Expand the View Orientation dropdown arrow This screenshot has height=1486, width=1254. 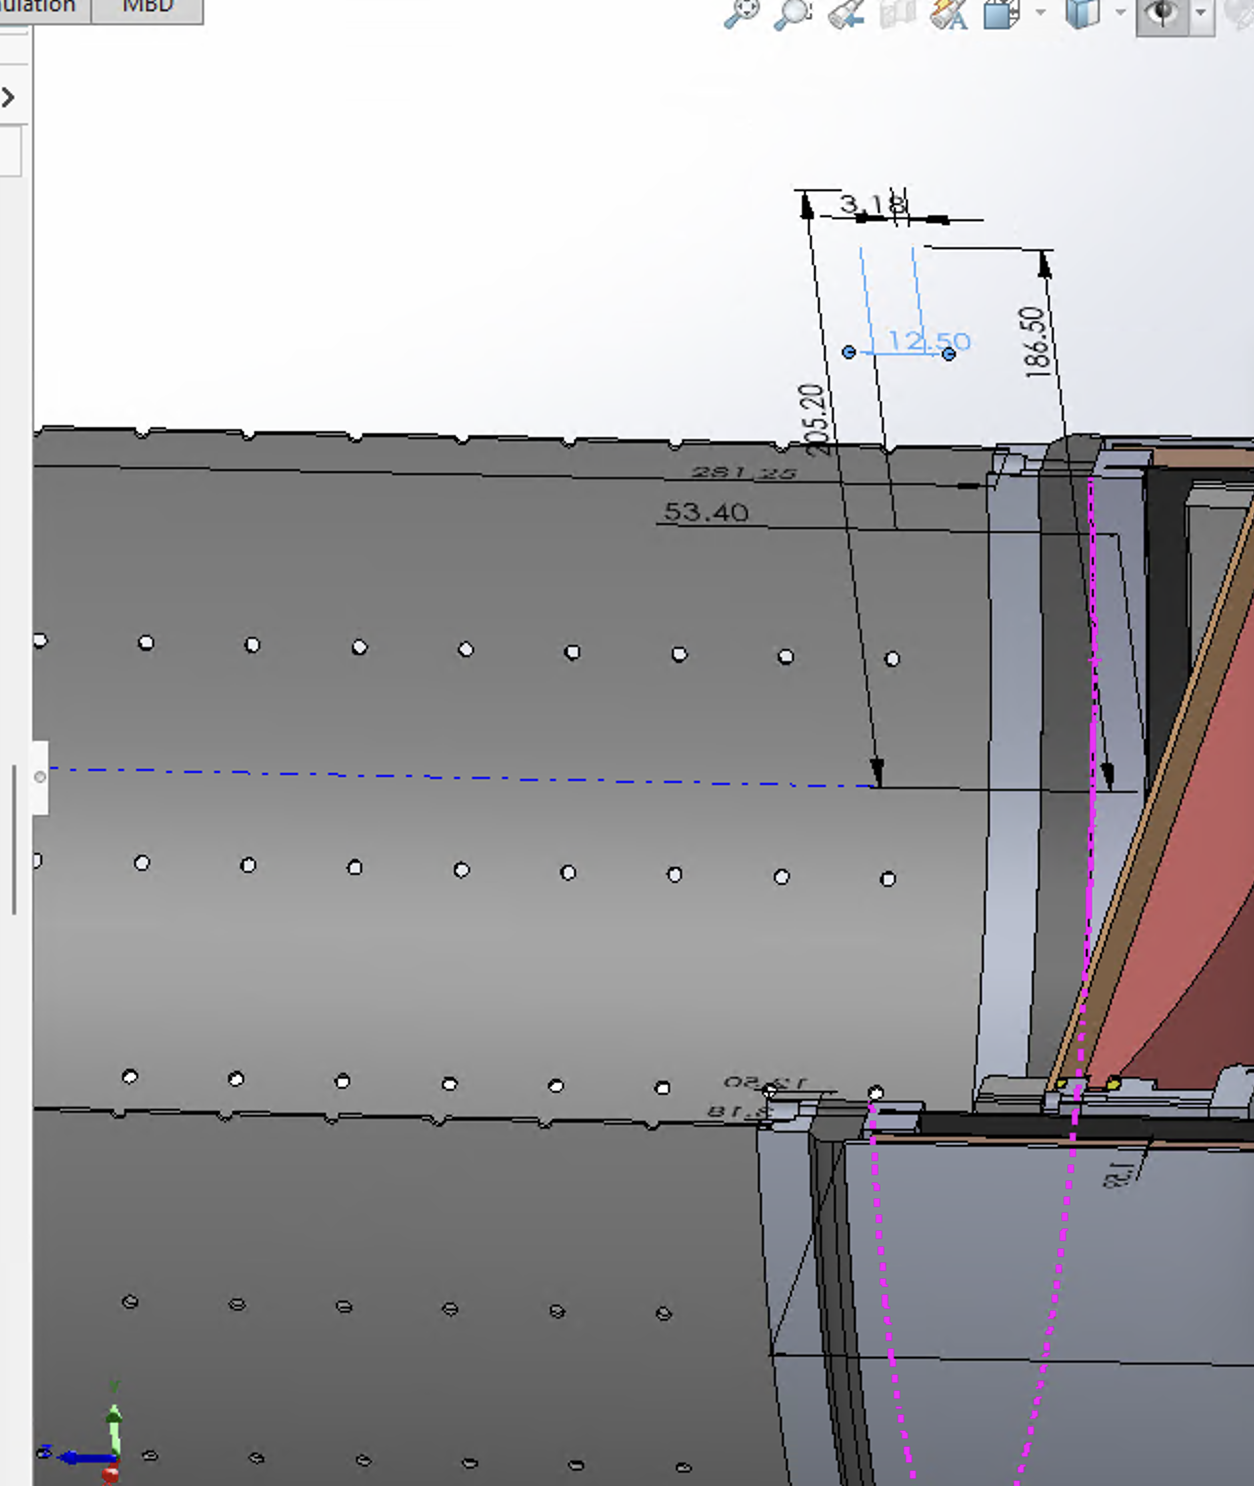(1041, 13)
